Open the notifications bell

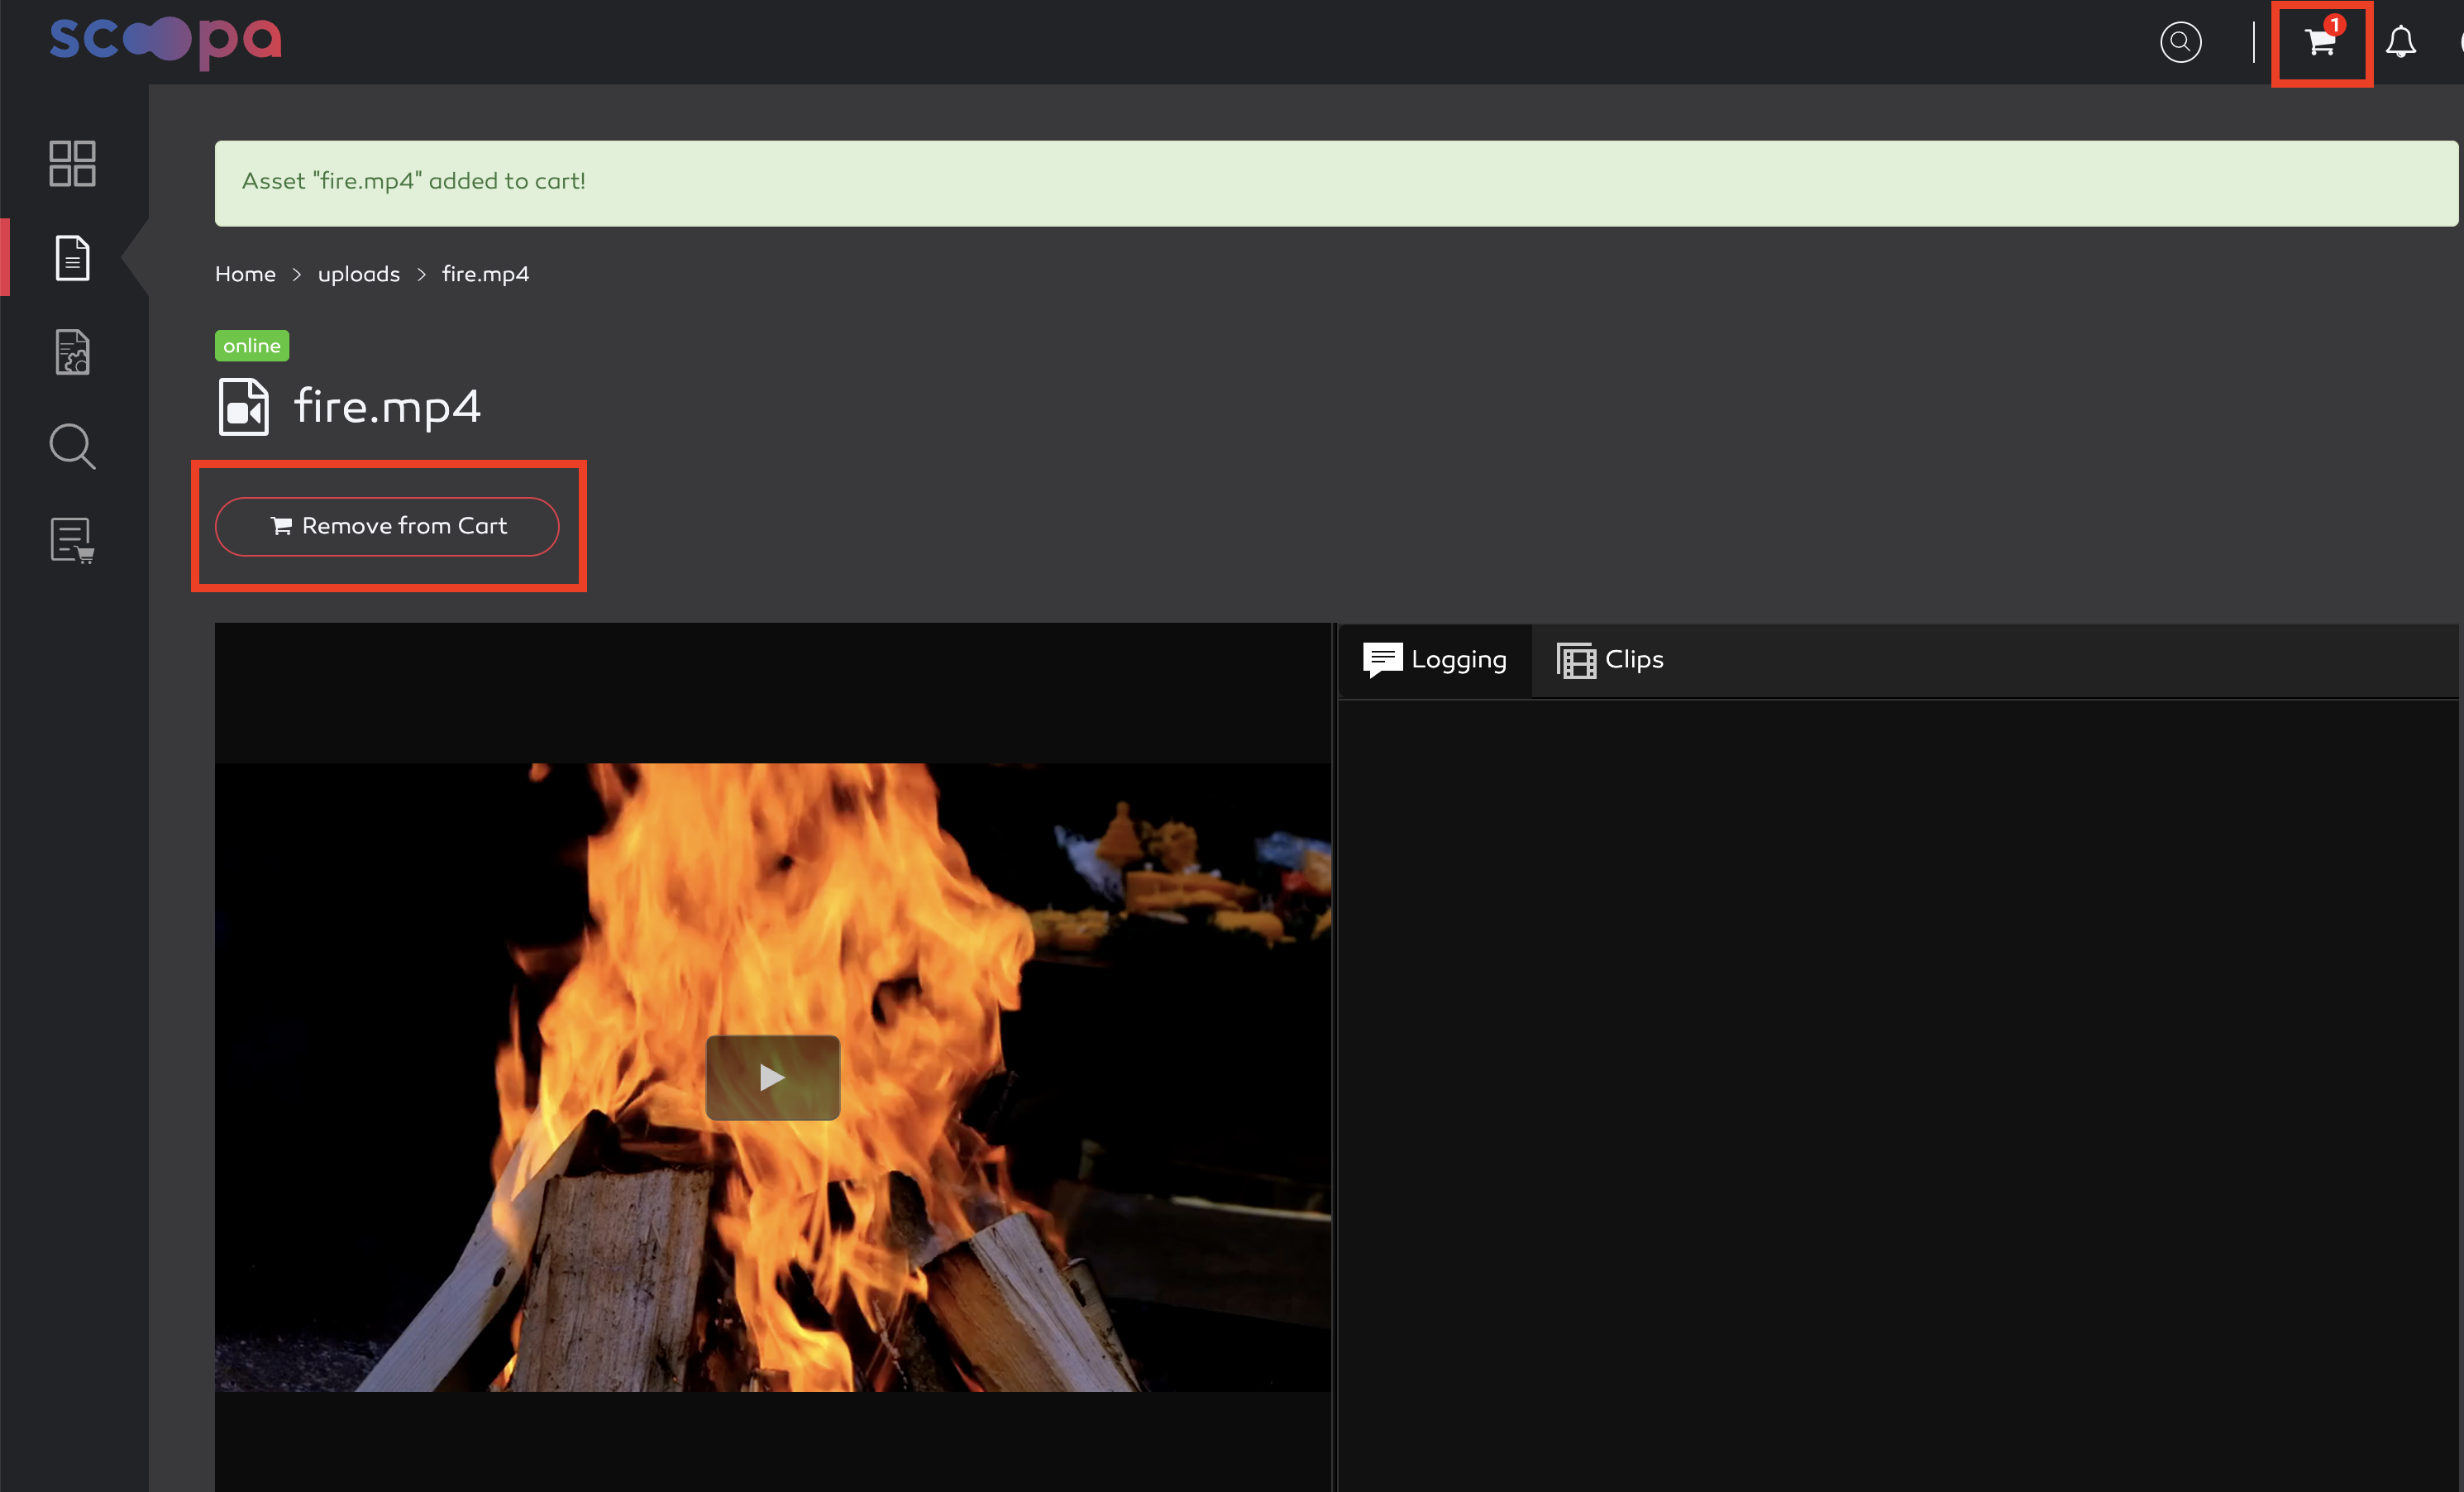2401,42
